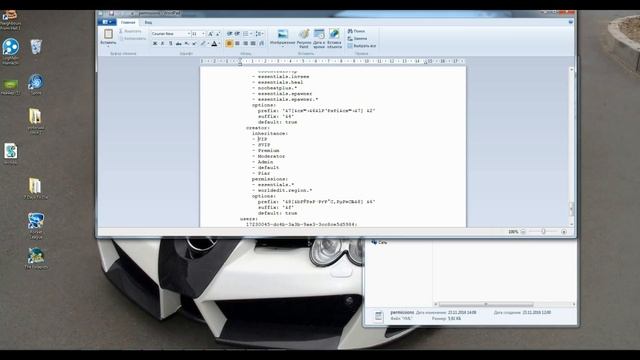Click the WordPad help icon
The image size is (640, 360).
click(x=571, y=22)
